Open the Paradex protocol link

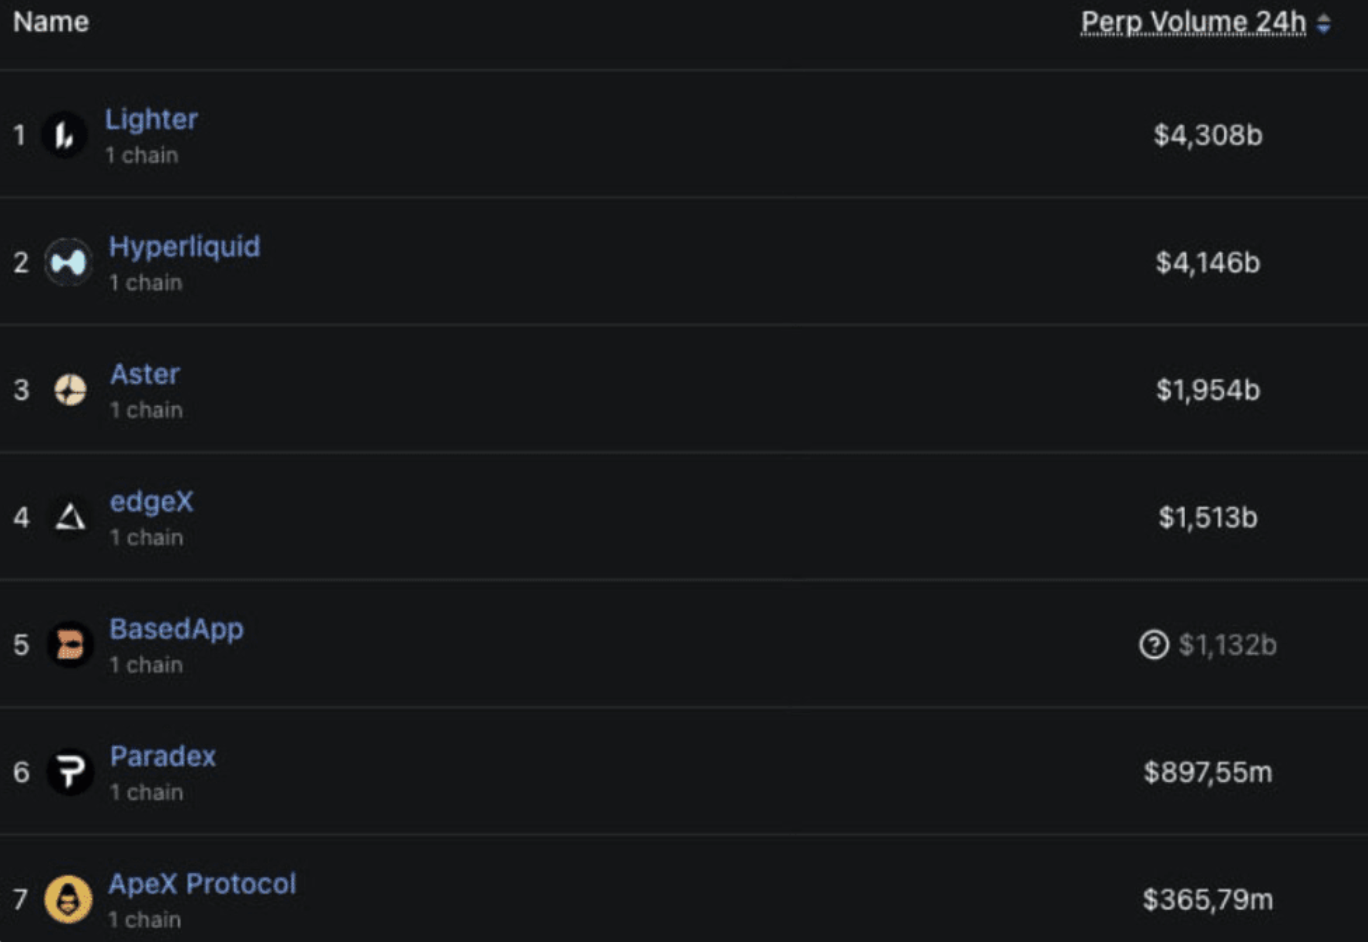163,756
